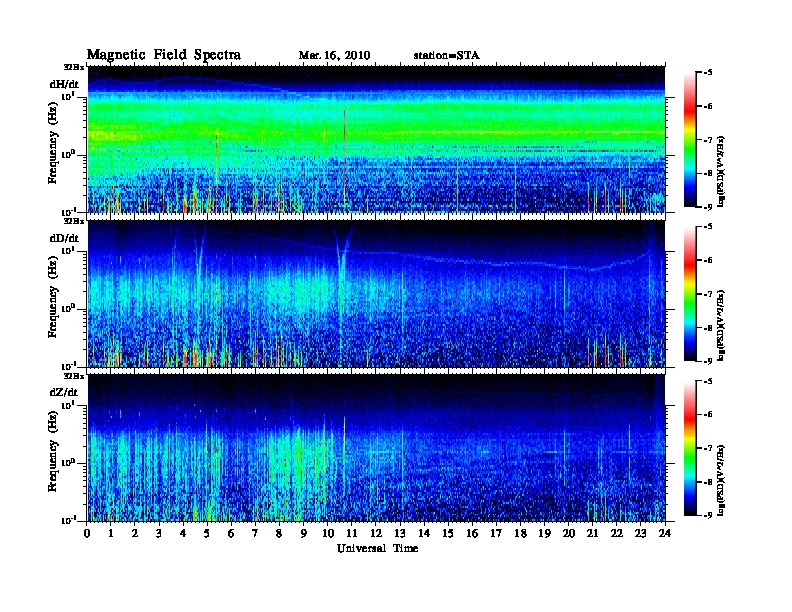Click the "Universal Time" axis title
The image size is (792, 612).
377,548
